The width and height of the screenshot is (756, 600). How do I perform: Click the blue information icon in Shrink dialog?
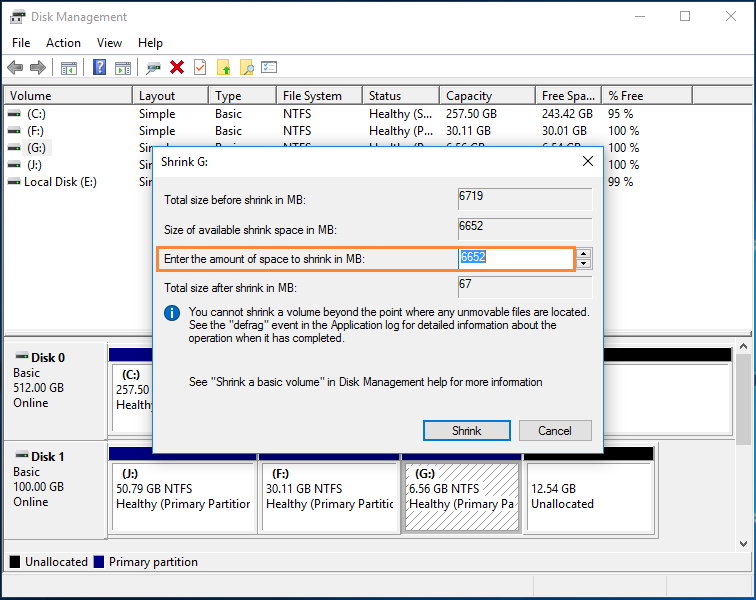point(172,313)
